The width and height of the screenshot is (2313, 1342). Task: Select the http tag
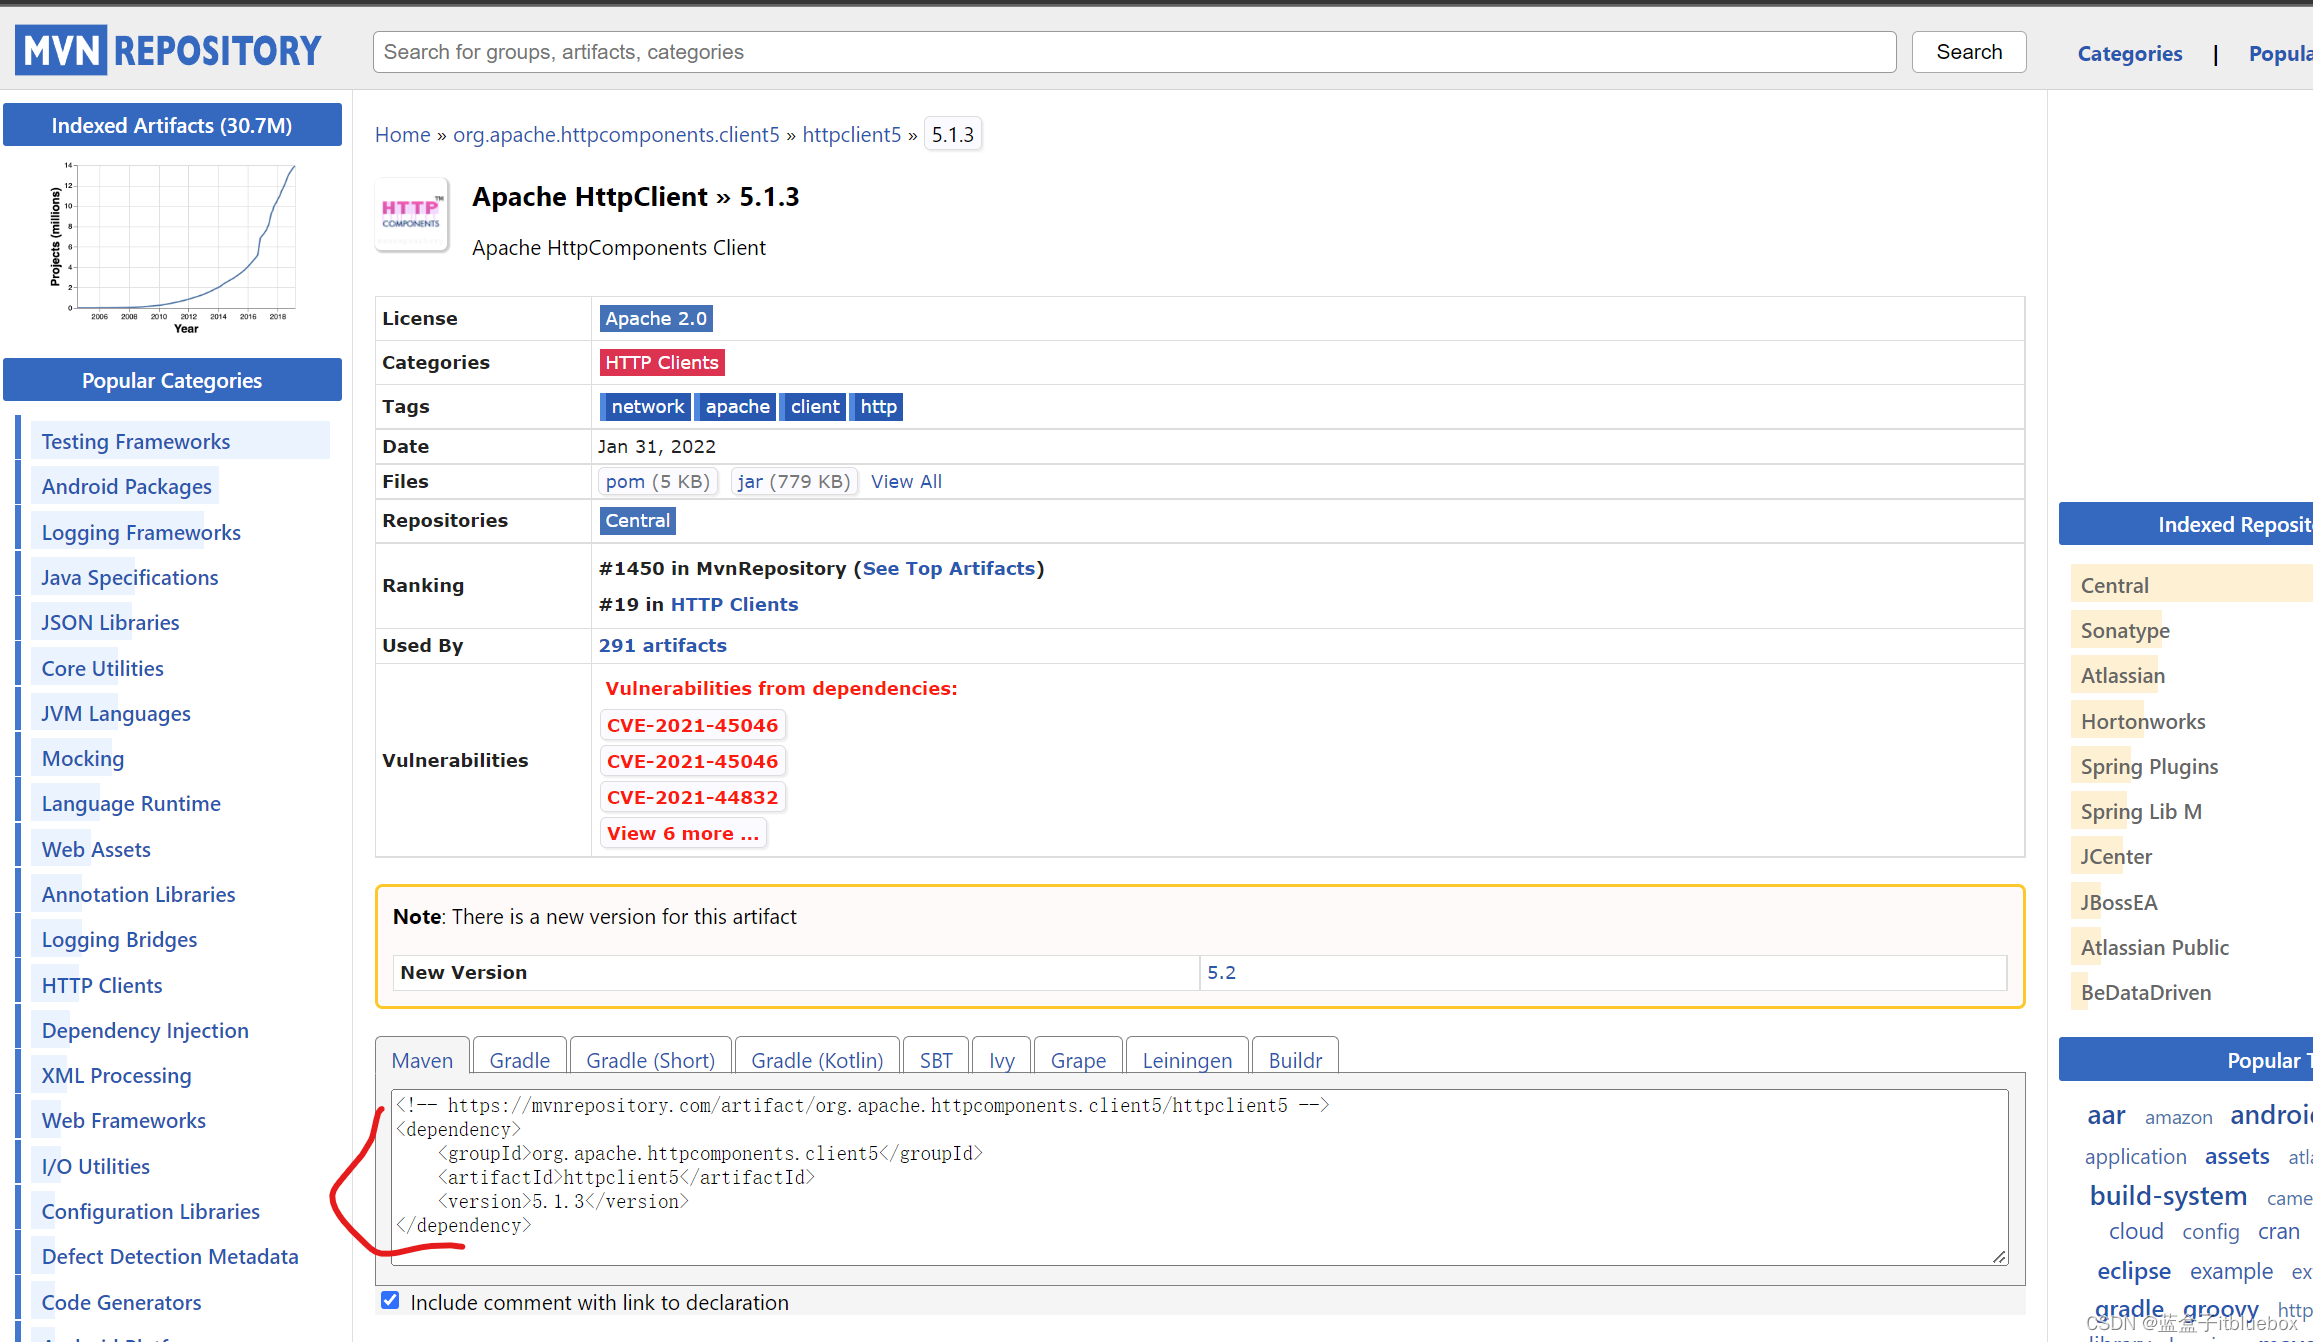click(x=878, y=406)
